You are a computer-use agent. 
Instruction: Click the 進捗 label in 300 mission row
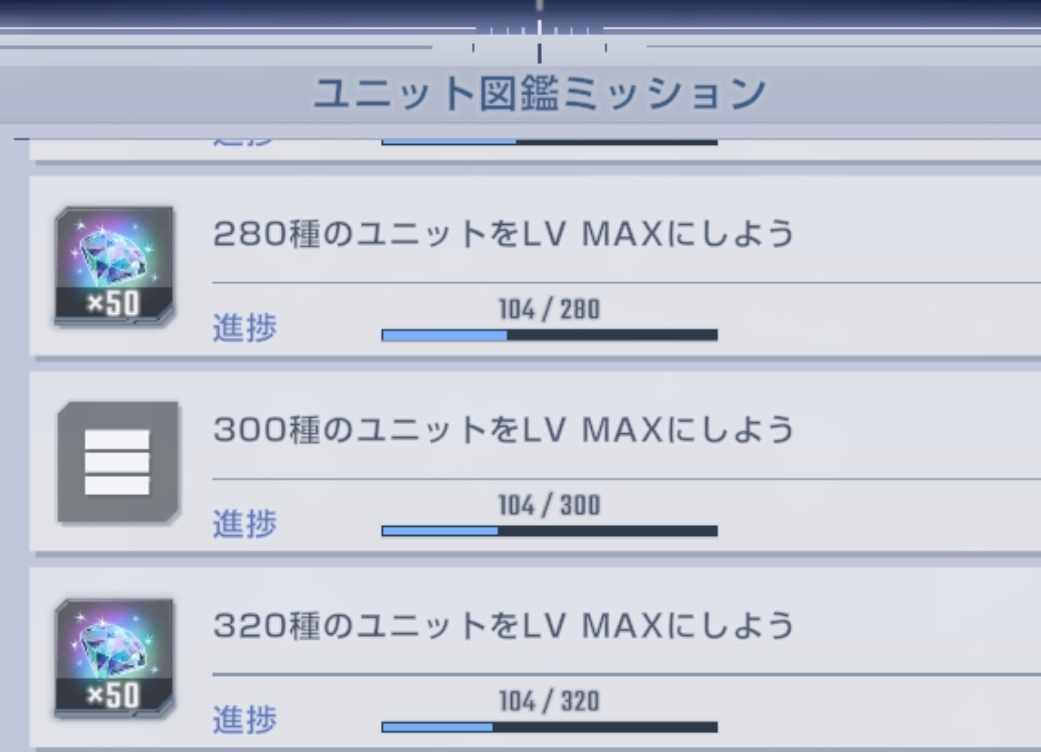pyautogui.click(x=244, y=523)
